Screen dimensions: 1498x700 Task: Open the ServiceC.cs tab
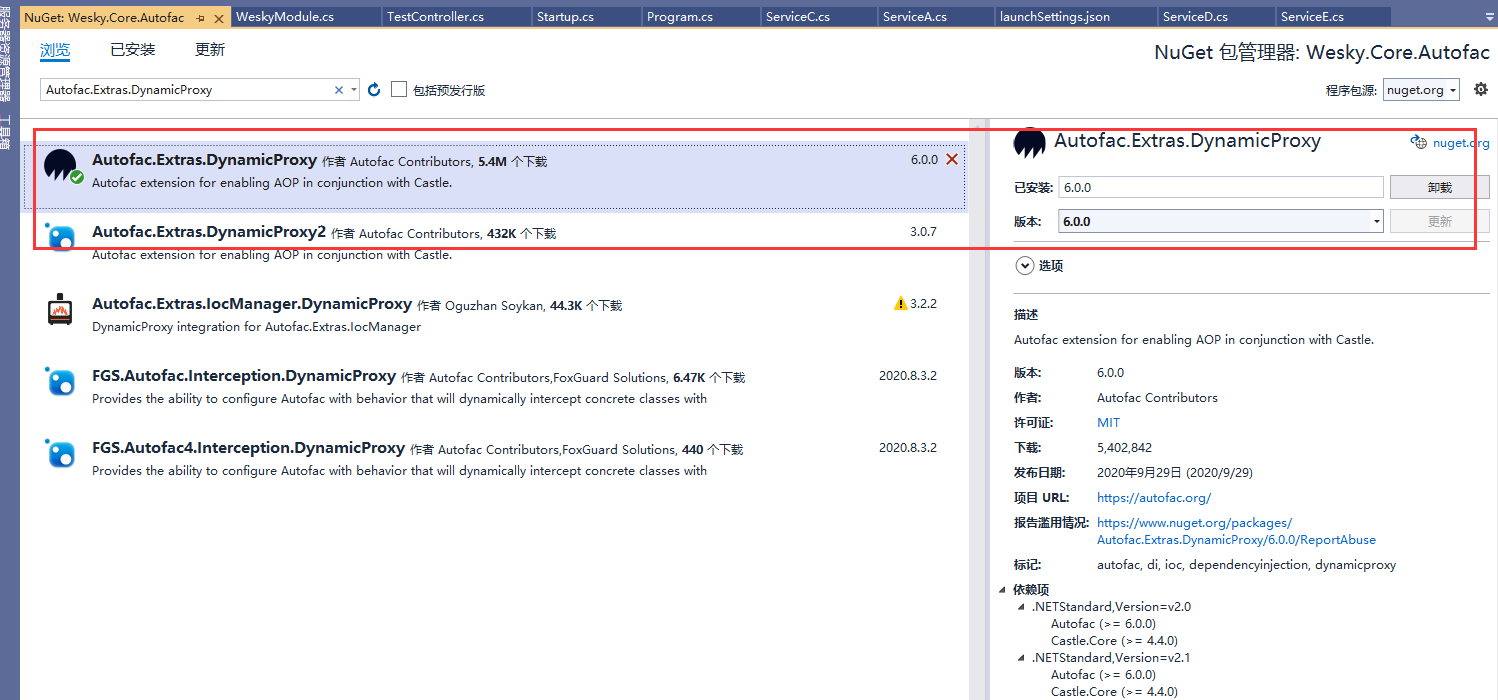tap(819, 17)
